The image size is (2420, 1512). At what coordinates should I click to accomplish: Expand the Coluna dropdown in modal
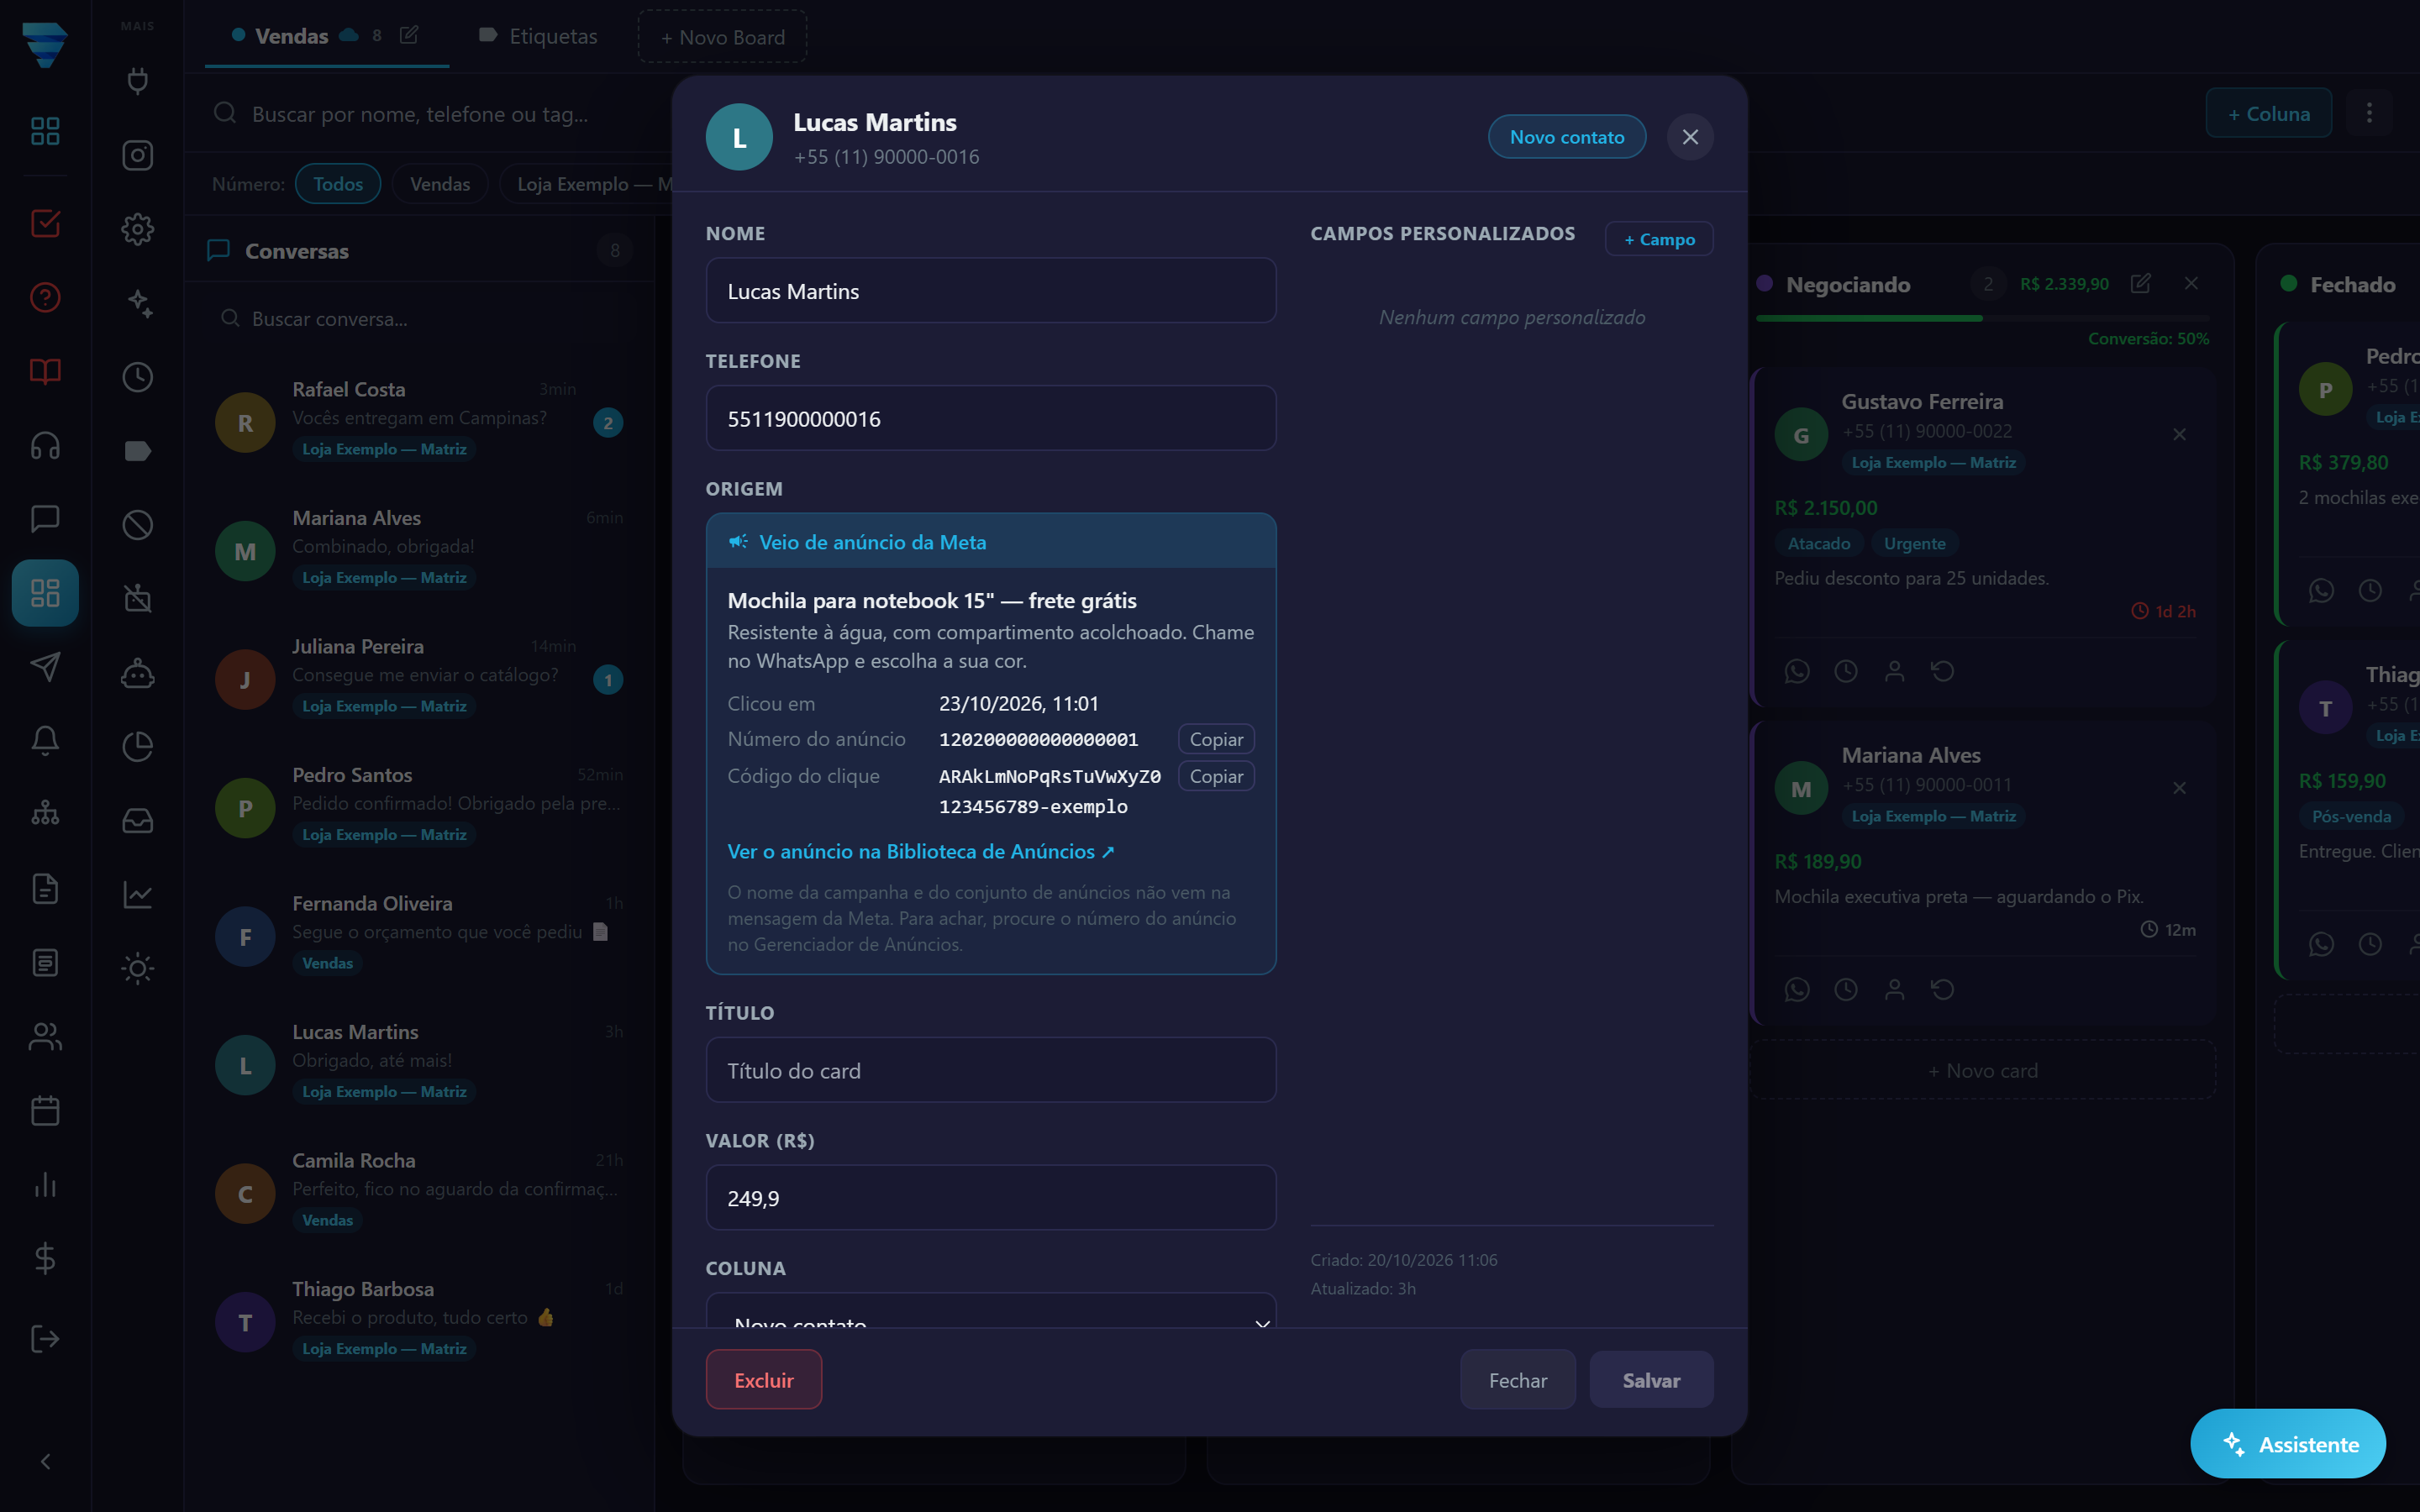(990, 1311)
